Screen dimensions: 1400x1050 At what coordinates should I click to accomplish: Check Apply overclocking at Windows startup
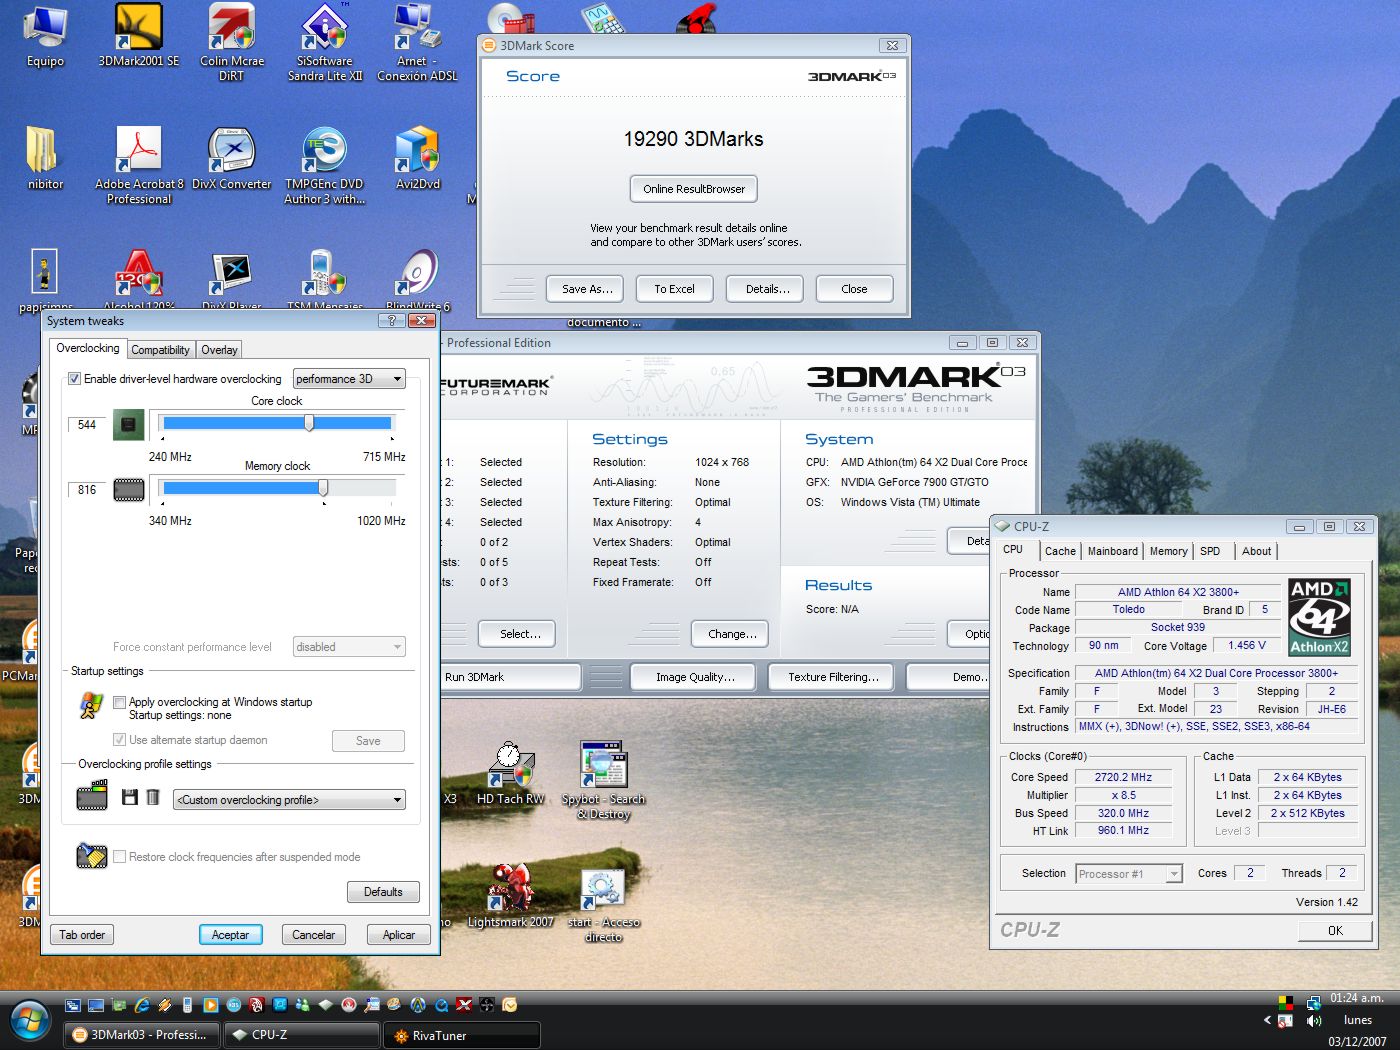click(120, 702)
